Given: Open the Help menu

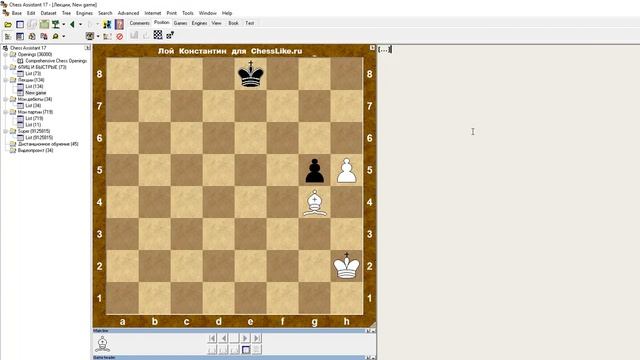Looking at the screenshot, I should click(227, 13).
